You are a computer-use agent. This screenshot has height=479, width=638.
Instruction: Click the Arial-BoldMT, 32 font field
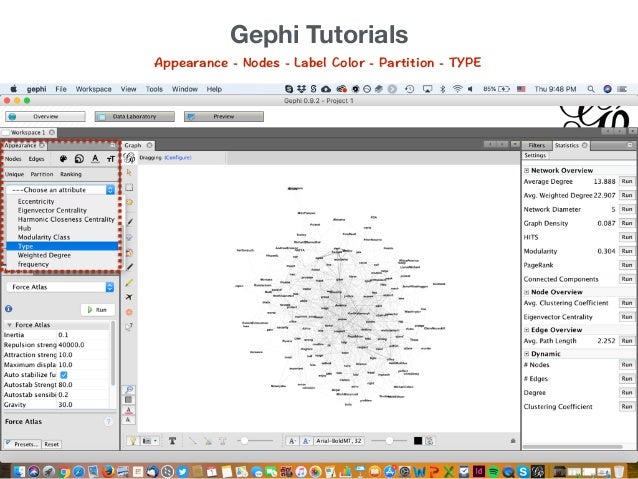point(339,441)
